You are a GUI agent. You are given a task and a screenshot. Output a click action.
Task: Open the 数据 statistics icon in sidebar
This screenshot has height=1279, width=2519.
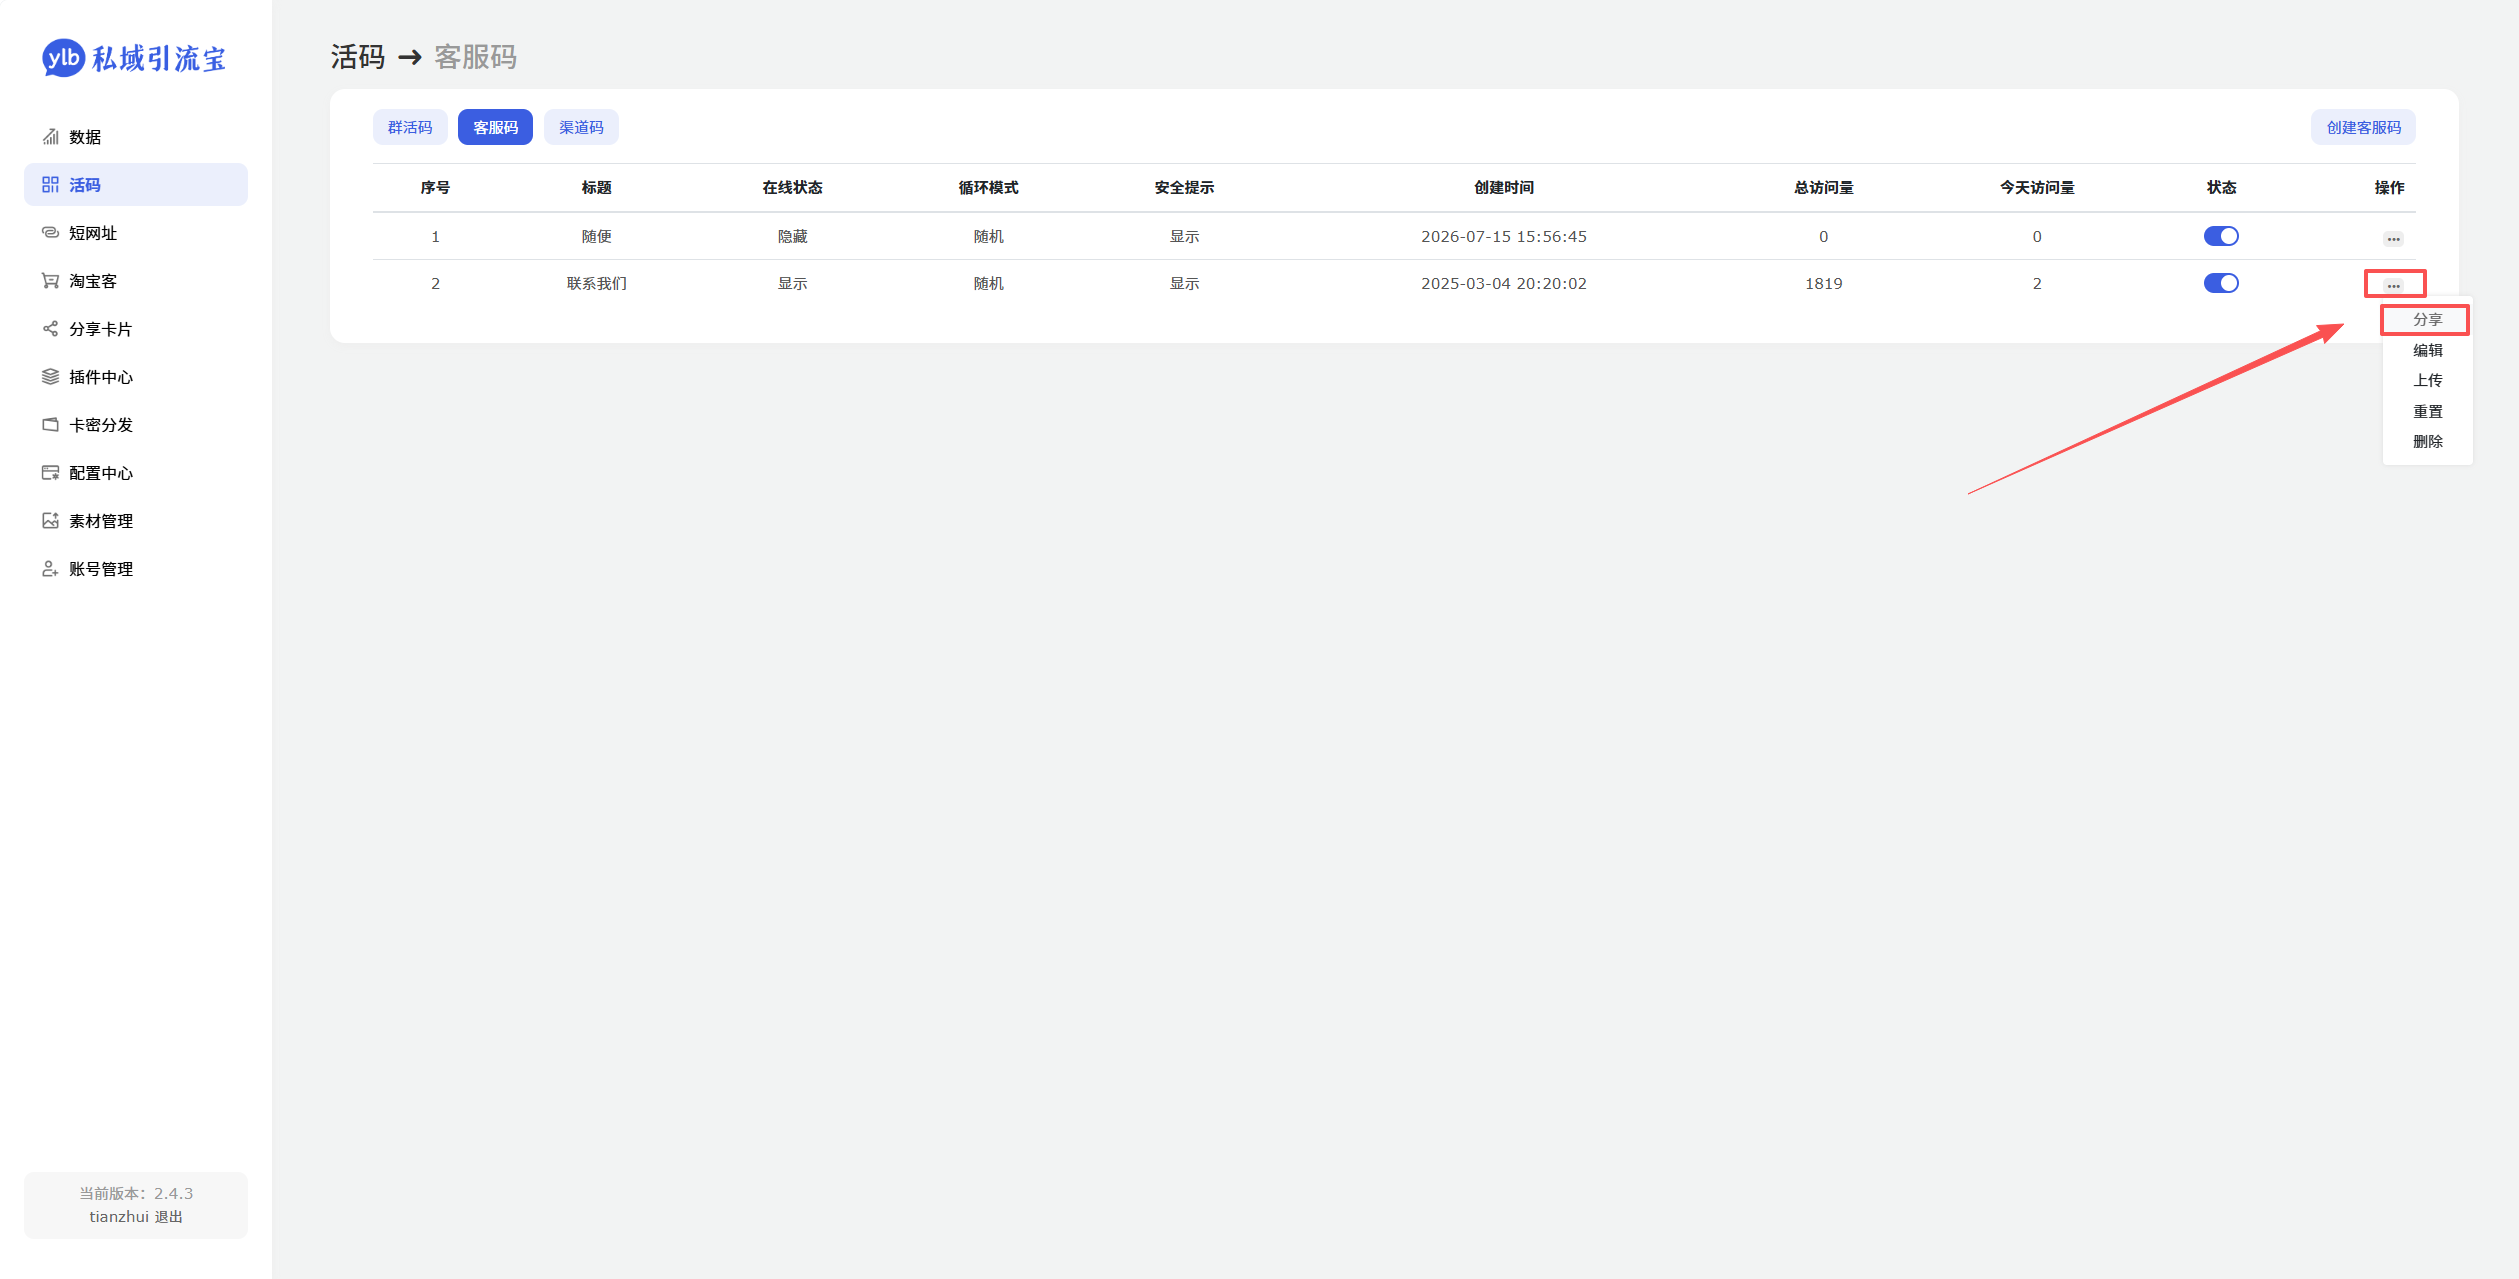coord(50,137)
